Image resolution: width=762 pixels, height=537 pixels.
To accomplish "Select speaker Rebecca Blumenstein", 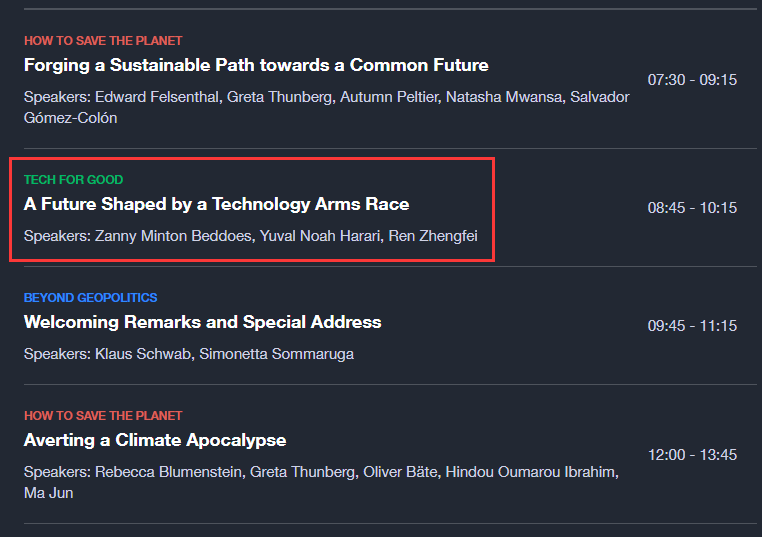I will click(167, 472).
